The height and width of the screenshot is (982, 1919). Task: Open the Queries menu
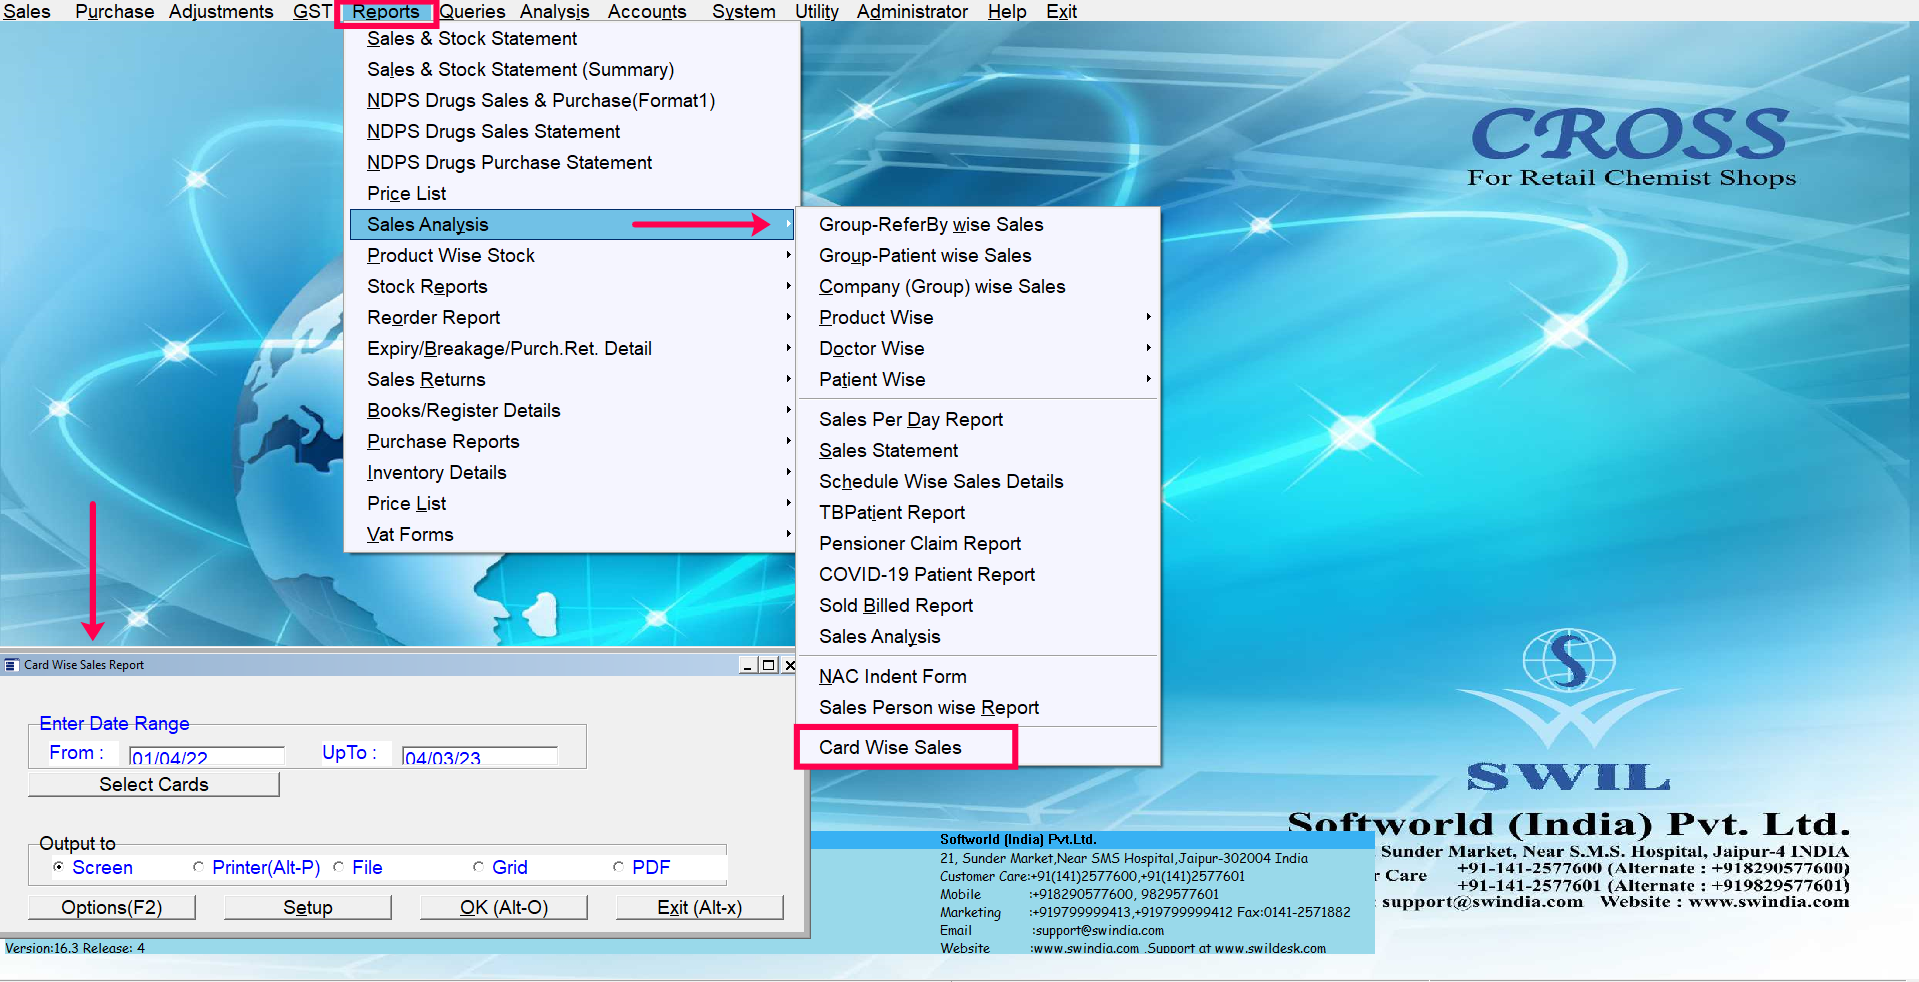pos(472,12)
